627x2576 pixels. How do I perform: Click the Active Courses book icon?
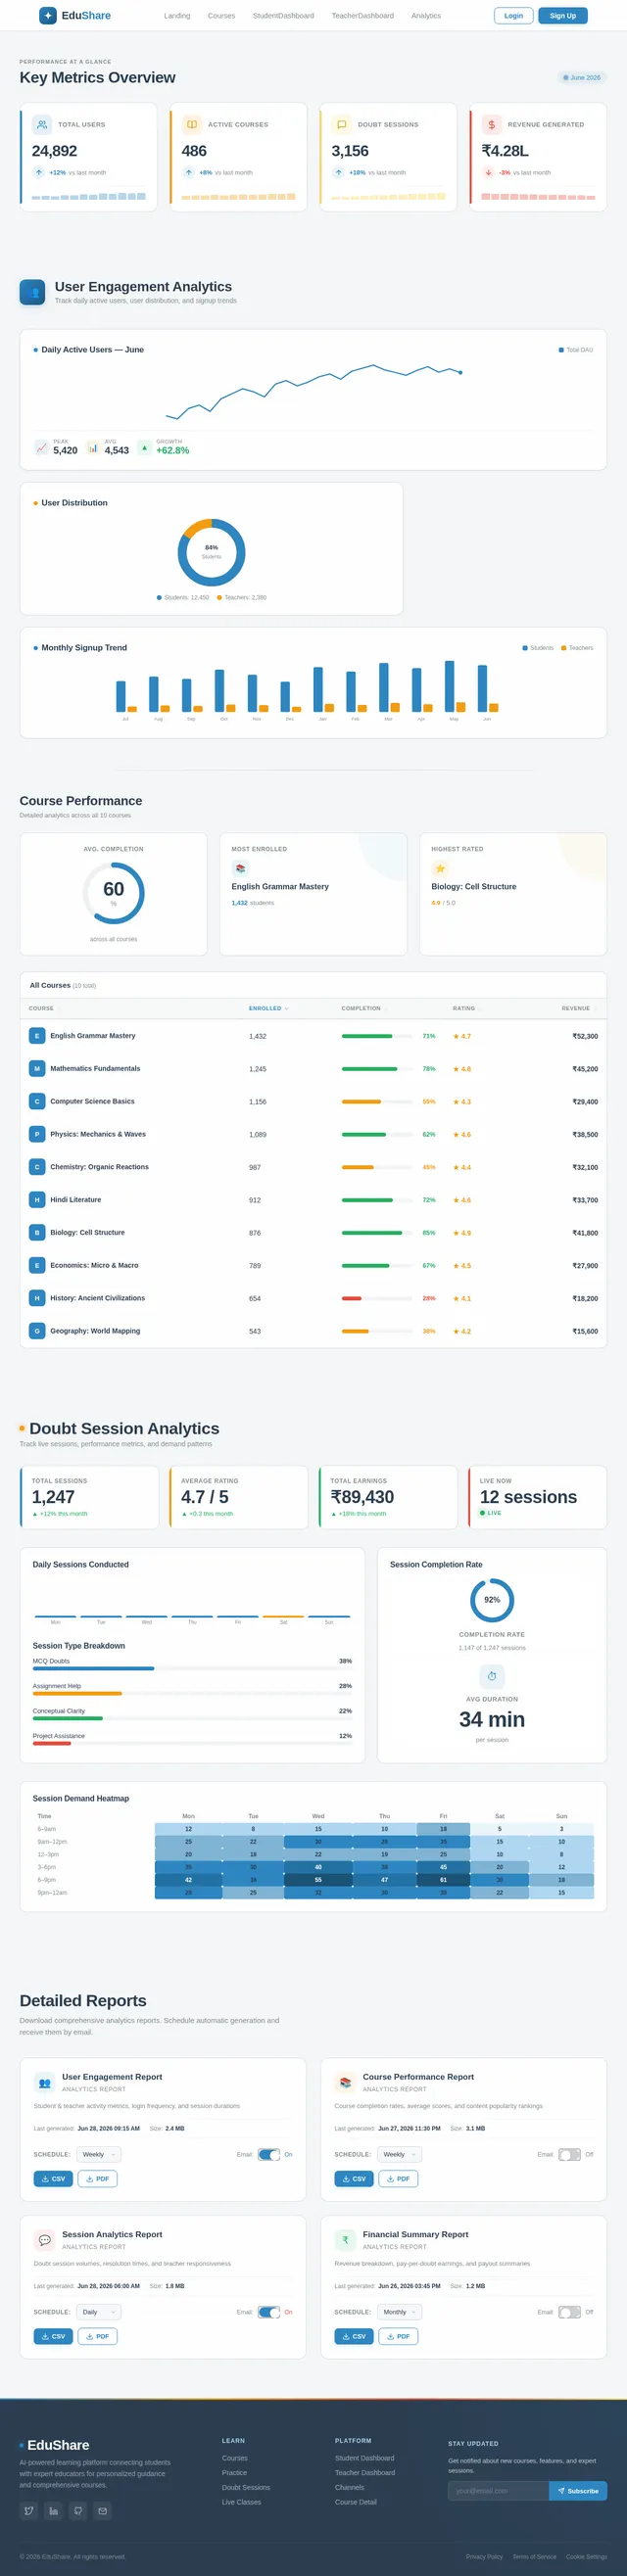point(192,125)
